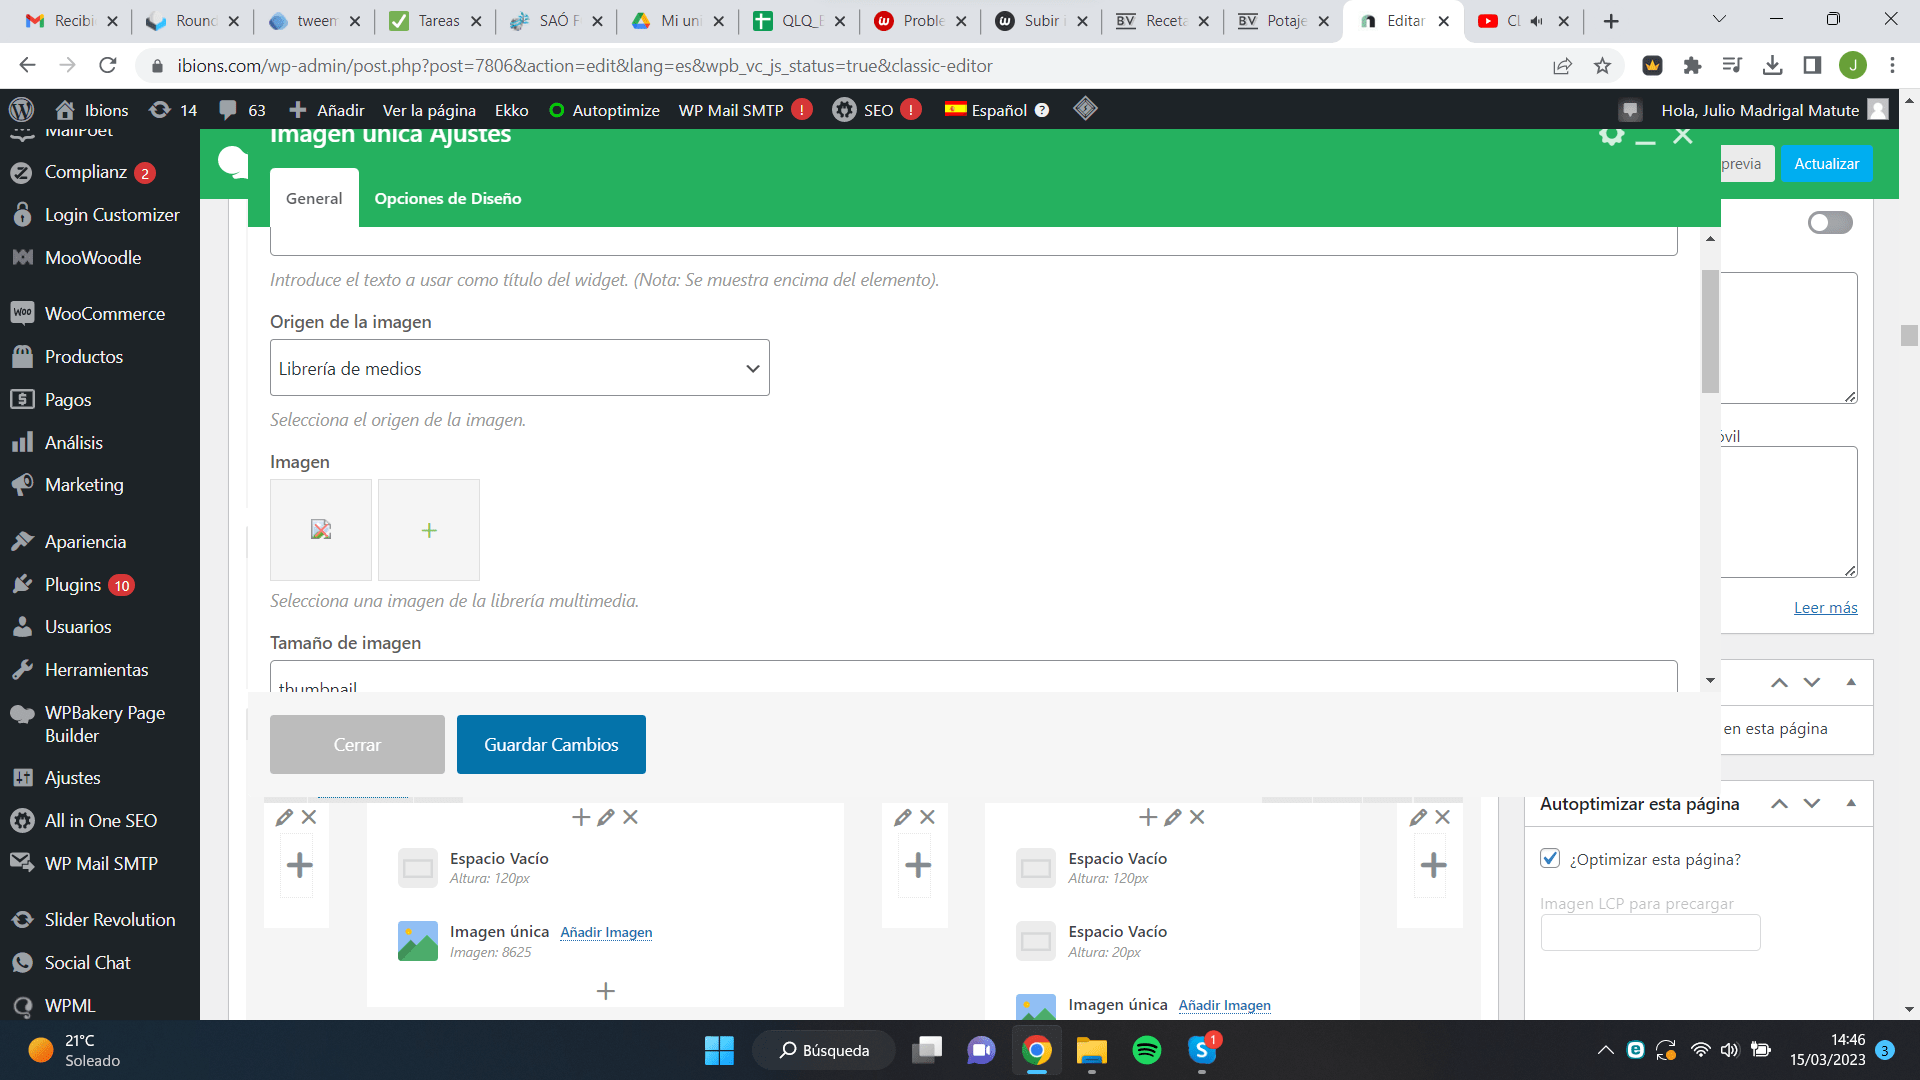1920x1080 pixels.
Task: Bookmark this page with star icon
Action: click(x=1602, y=66)
